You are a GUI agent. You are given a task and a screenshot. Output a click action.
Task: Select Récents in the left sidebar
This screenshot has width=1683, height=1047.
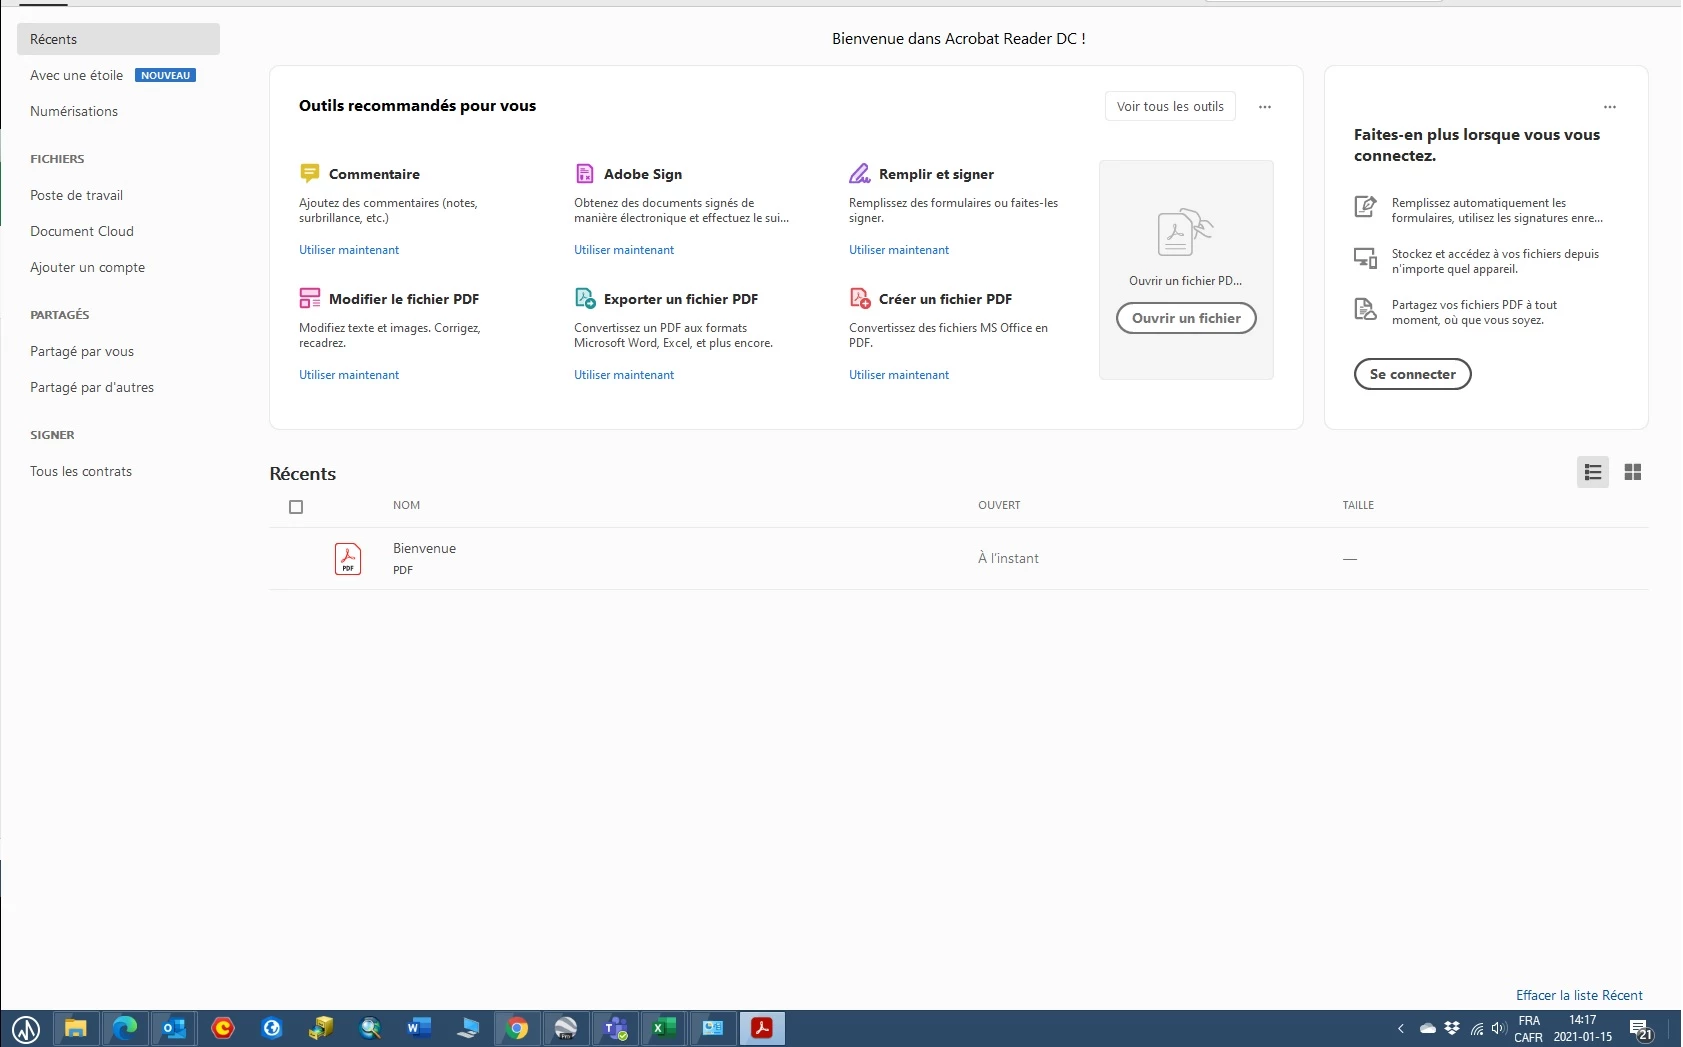pos(118,39)
